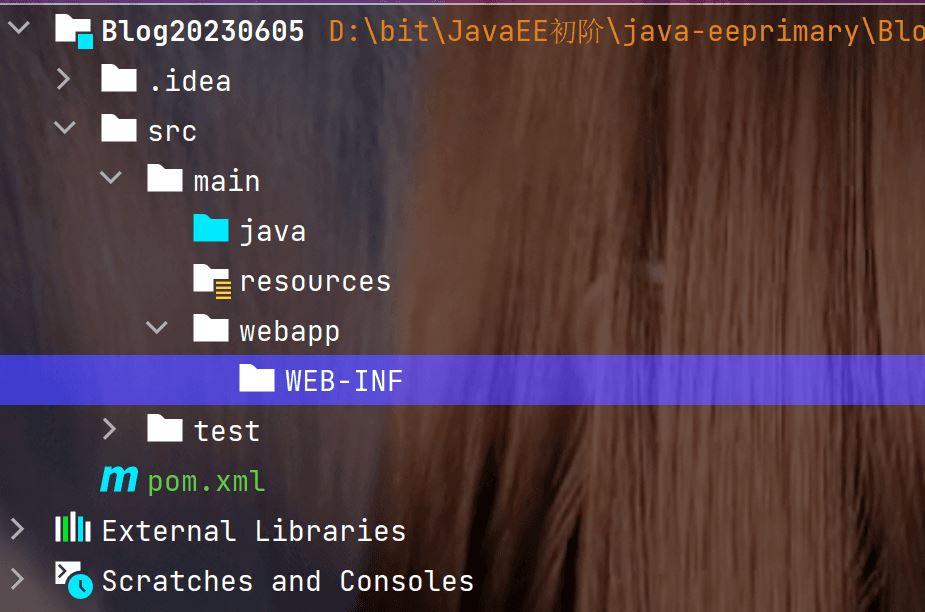Expand the External Libraries node arrow
The image size is (925, 612).
point(18,529)
